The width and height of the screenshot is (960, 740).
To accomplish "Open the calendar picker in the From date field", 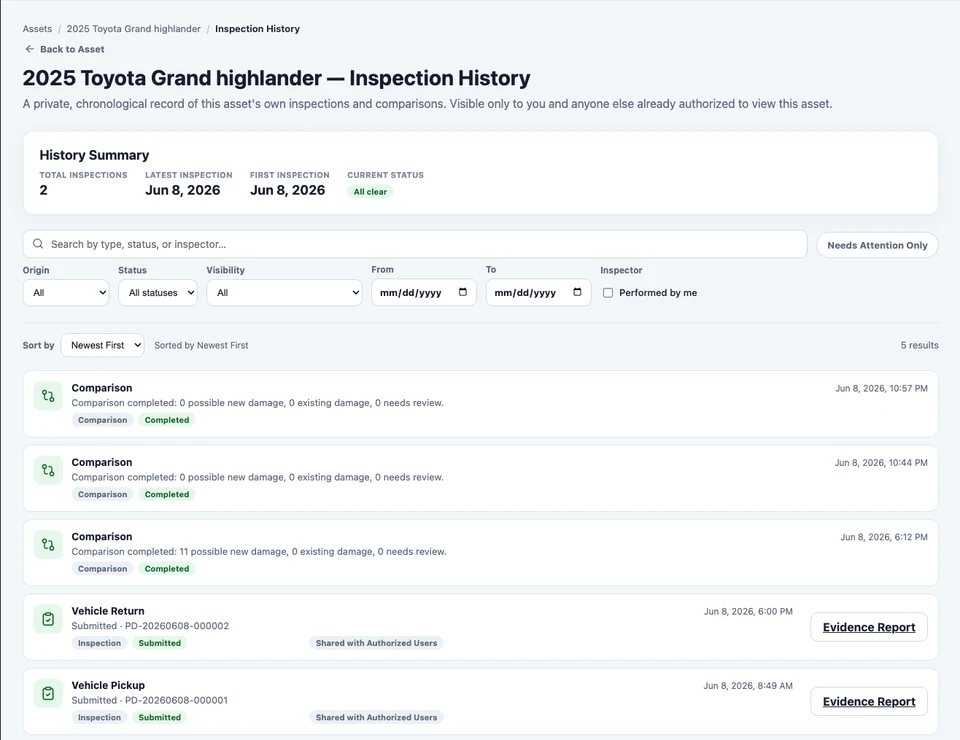I will (x=463, y=292).
